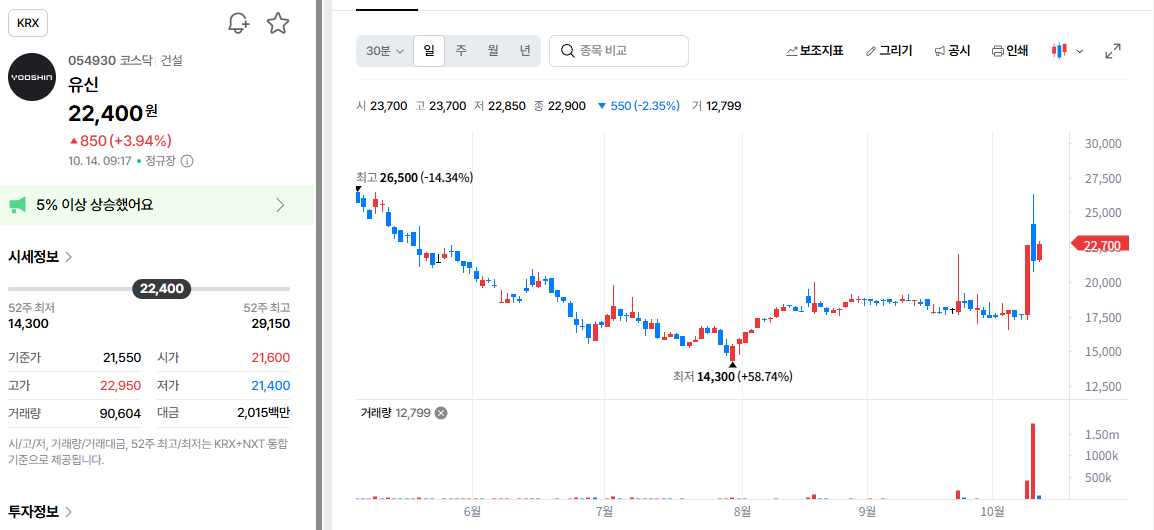
Task: Click the price alert bell icon
Action: pyautogui.click(x=238, y=23)
